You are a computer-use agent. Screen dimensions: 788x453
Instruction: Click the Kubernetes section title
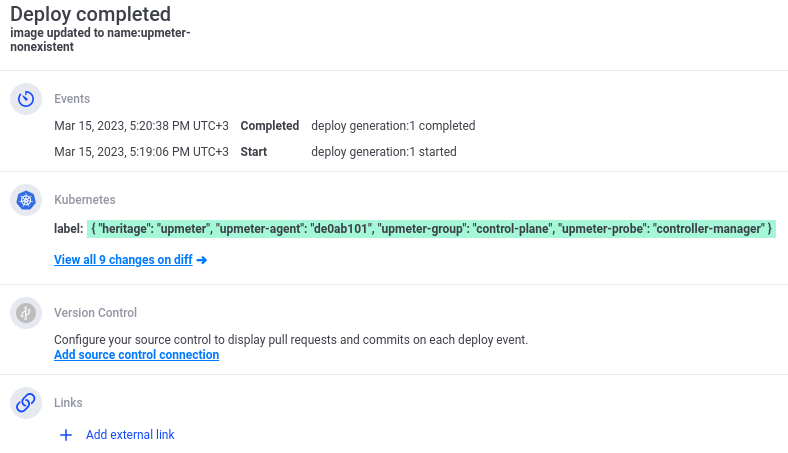pos(84,200)
